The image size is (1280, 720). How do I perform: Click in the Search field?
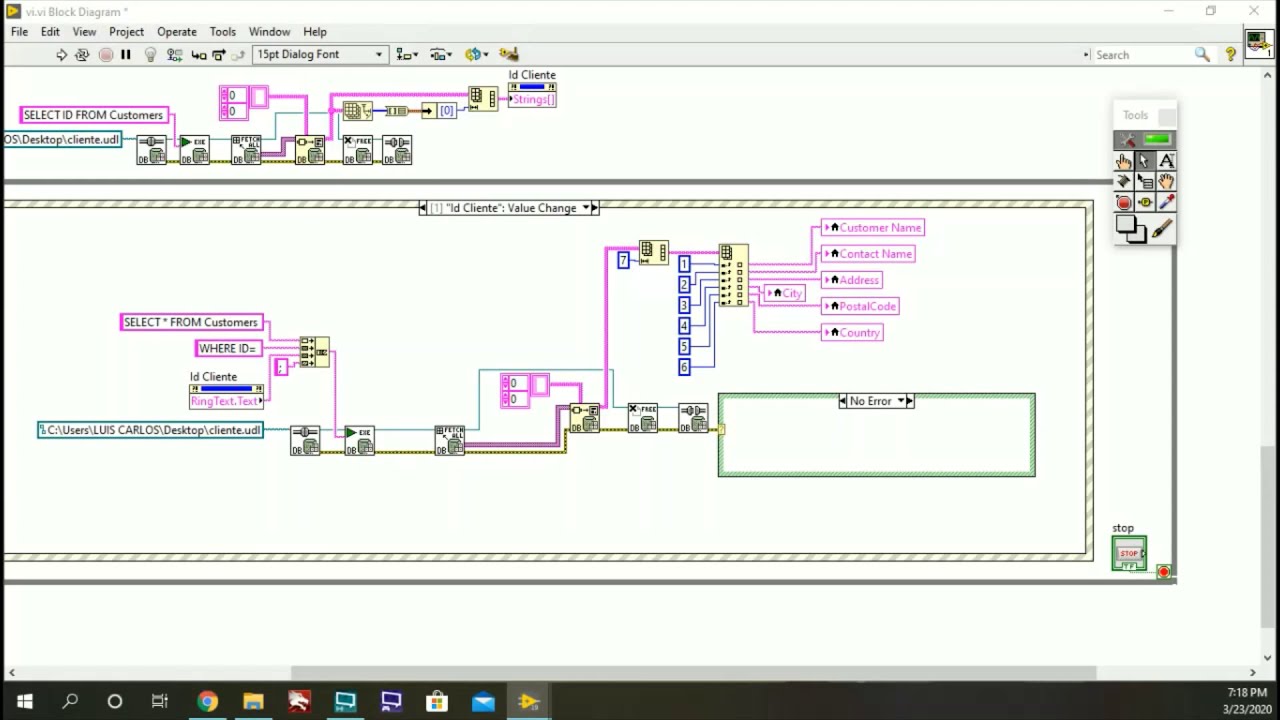tap(1140, 55)
